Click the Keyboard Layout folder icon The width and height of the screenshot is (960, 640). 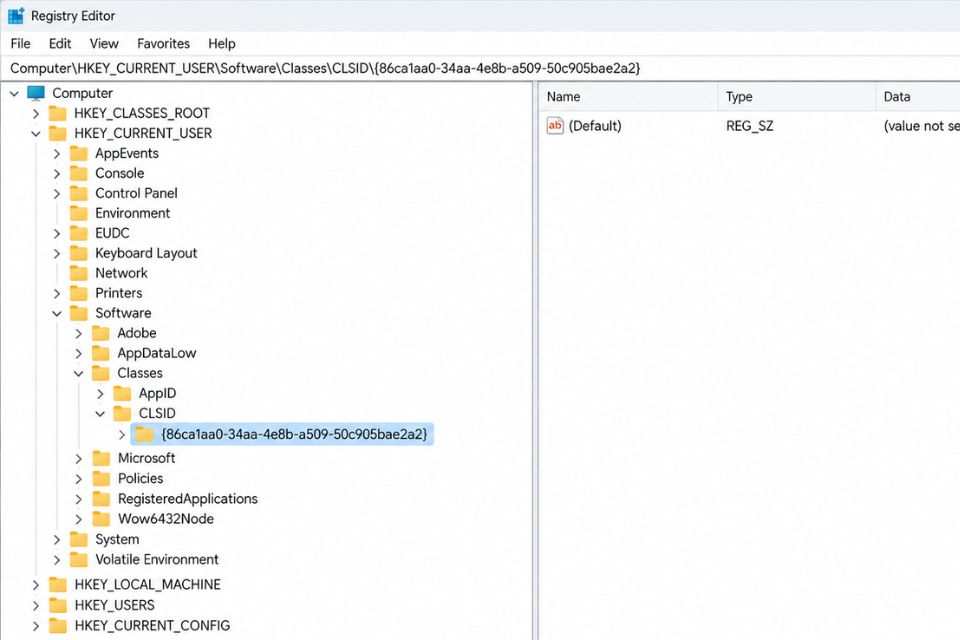[78, 253]
